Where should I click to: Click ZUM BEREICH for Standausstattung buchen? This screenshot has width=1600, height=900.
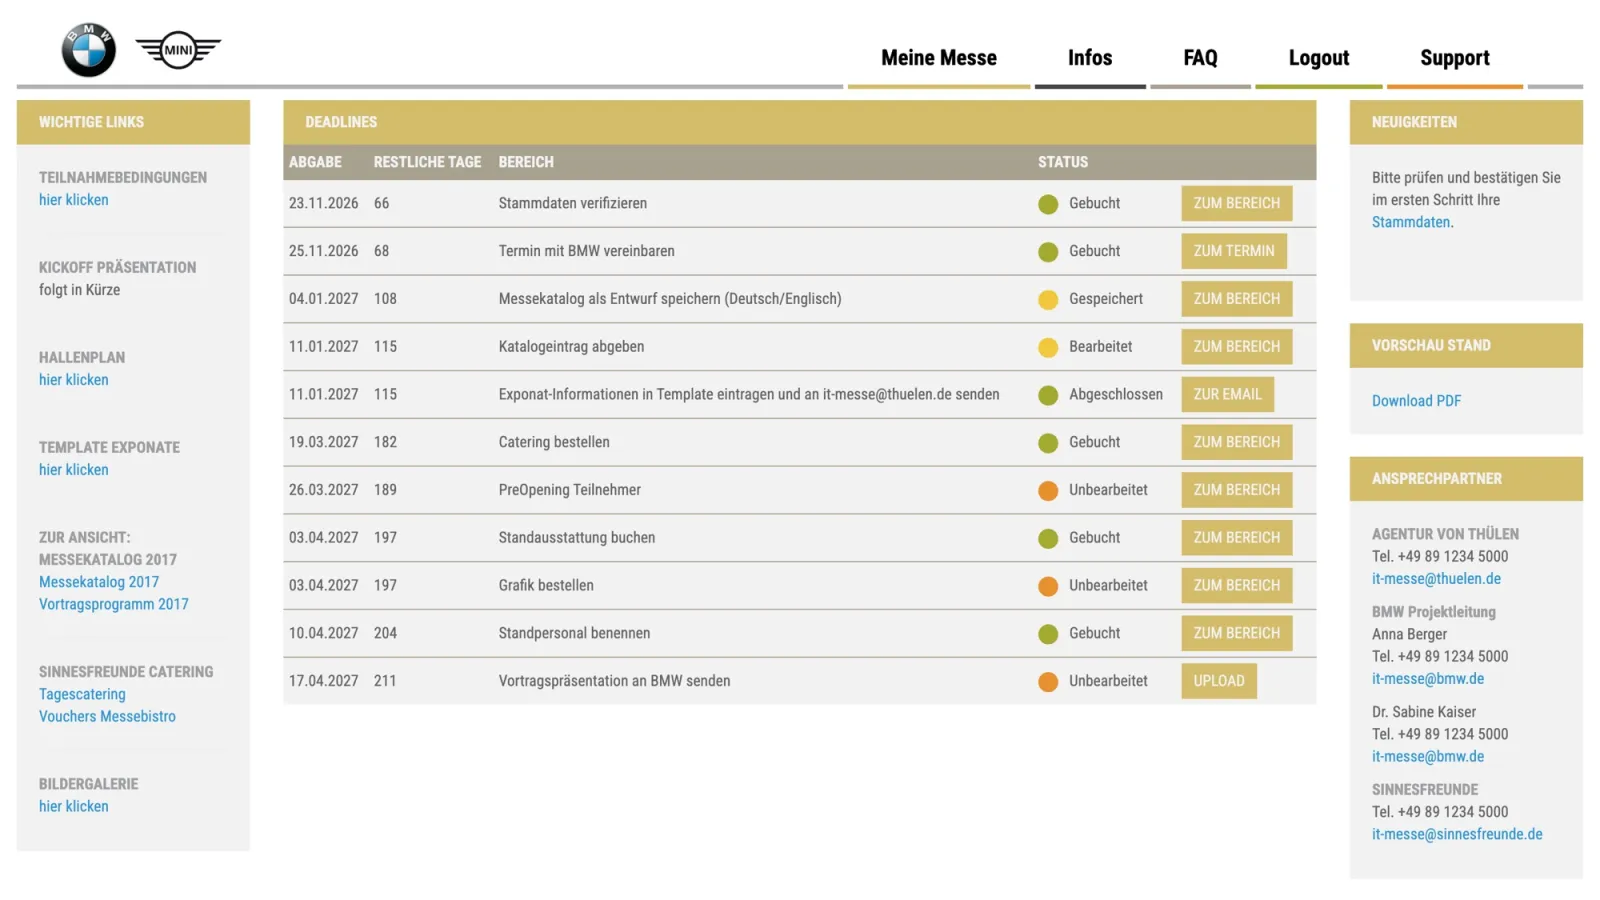1236,538
